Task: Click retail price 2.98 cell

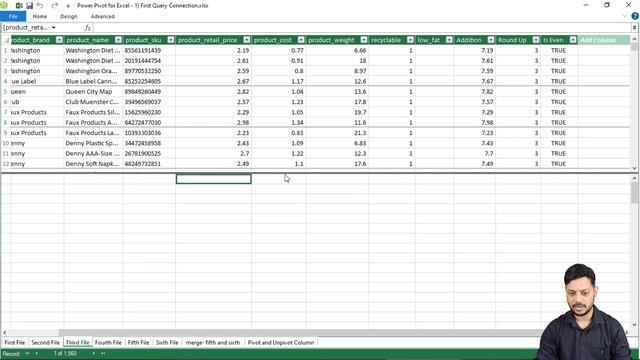Action: pyautogui.click(x=213, y=122)
